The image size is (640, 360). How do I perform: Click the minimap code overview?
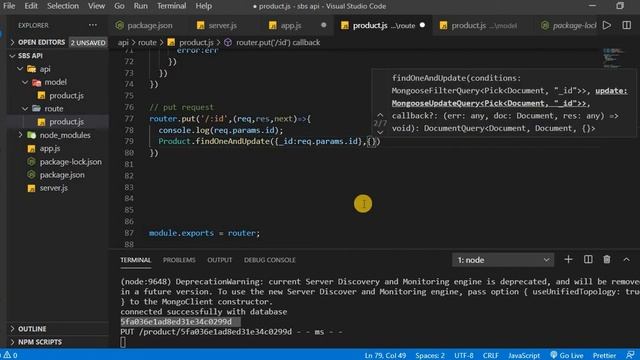pos(613,57)
